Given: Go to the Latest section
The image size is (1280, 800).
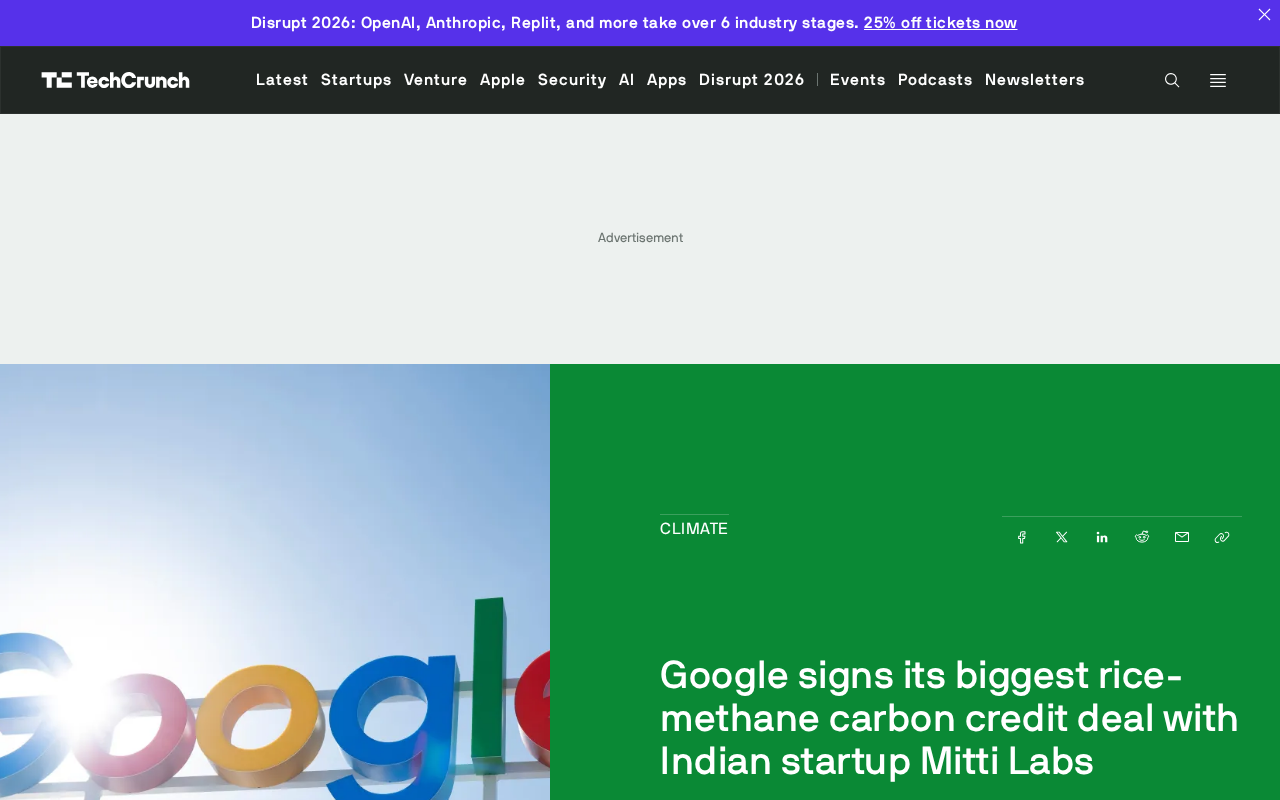Looking at the screenshot, I should (x=282, y=80).
